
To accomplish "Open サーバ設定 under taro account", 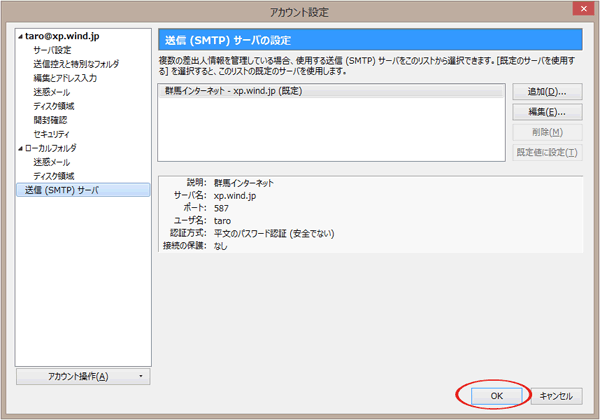I will pos(52,50).
